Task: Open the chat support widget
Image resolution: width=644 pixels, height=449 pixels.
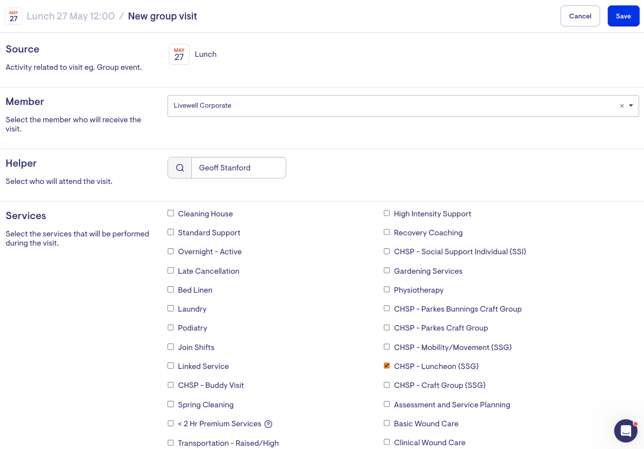Action: point(625,430)
